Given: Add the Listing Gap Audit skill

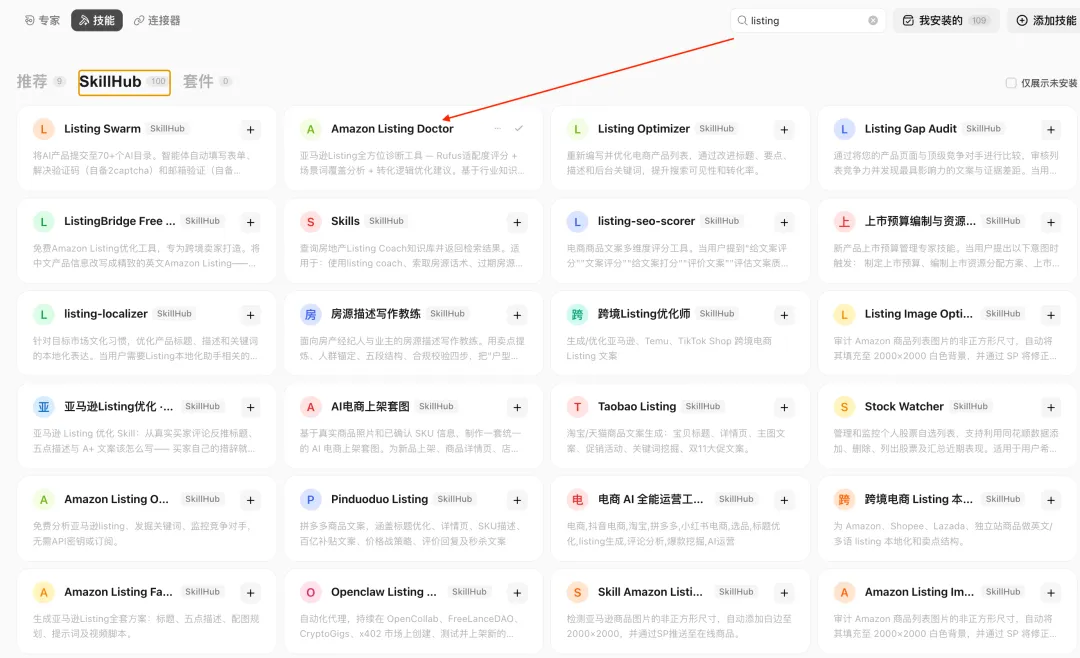Looking at the screenshot, I should pos(1050,130).
